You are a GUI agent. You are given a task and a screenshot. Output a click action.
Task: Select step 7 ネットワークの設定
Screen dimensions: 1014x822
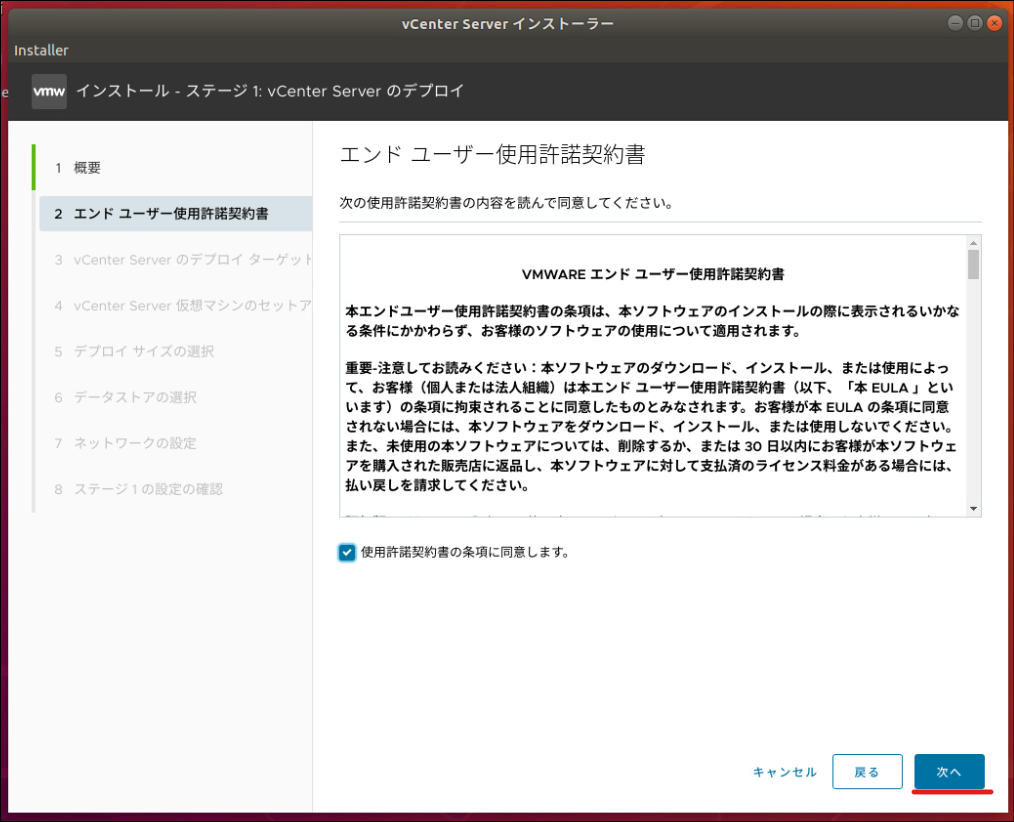click(176, 444)
